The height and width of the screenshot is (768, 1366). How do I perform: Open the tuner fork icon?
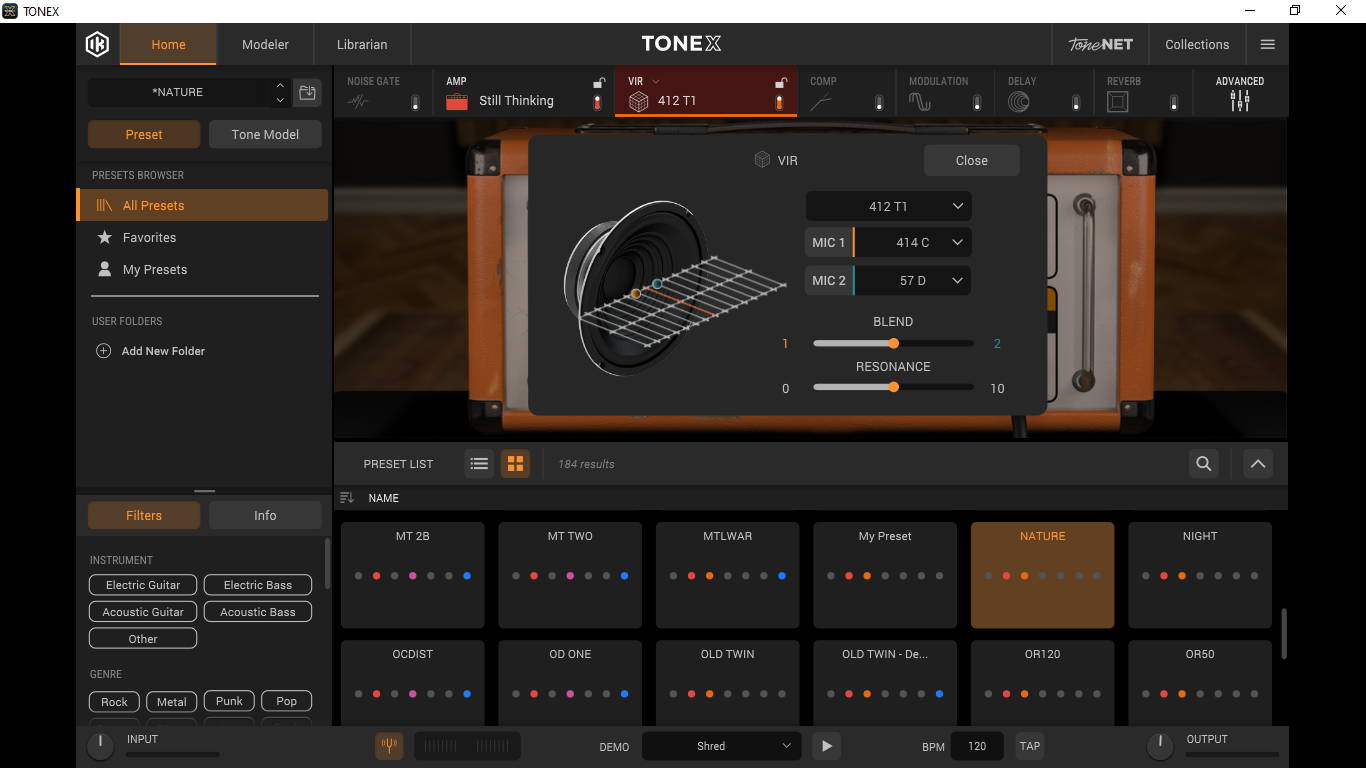(x=389, y=746)
